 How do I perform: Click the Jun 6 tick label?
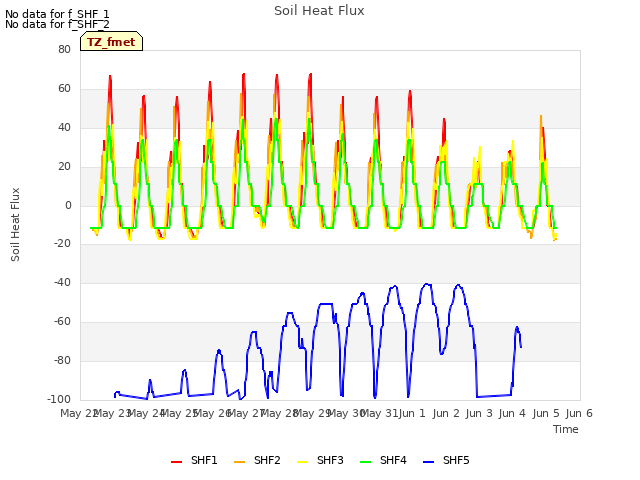click(579, 413)
